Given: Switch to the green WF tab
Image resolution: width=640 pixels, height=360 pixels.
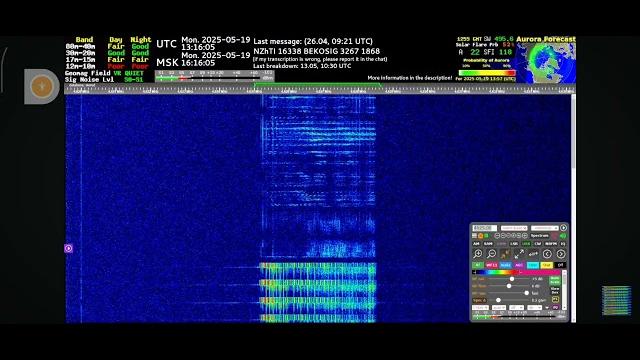Looking at the screenshot, I should (x=478, y=265).
